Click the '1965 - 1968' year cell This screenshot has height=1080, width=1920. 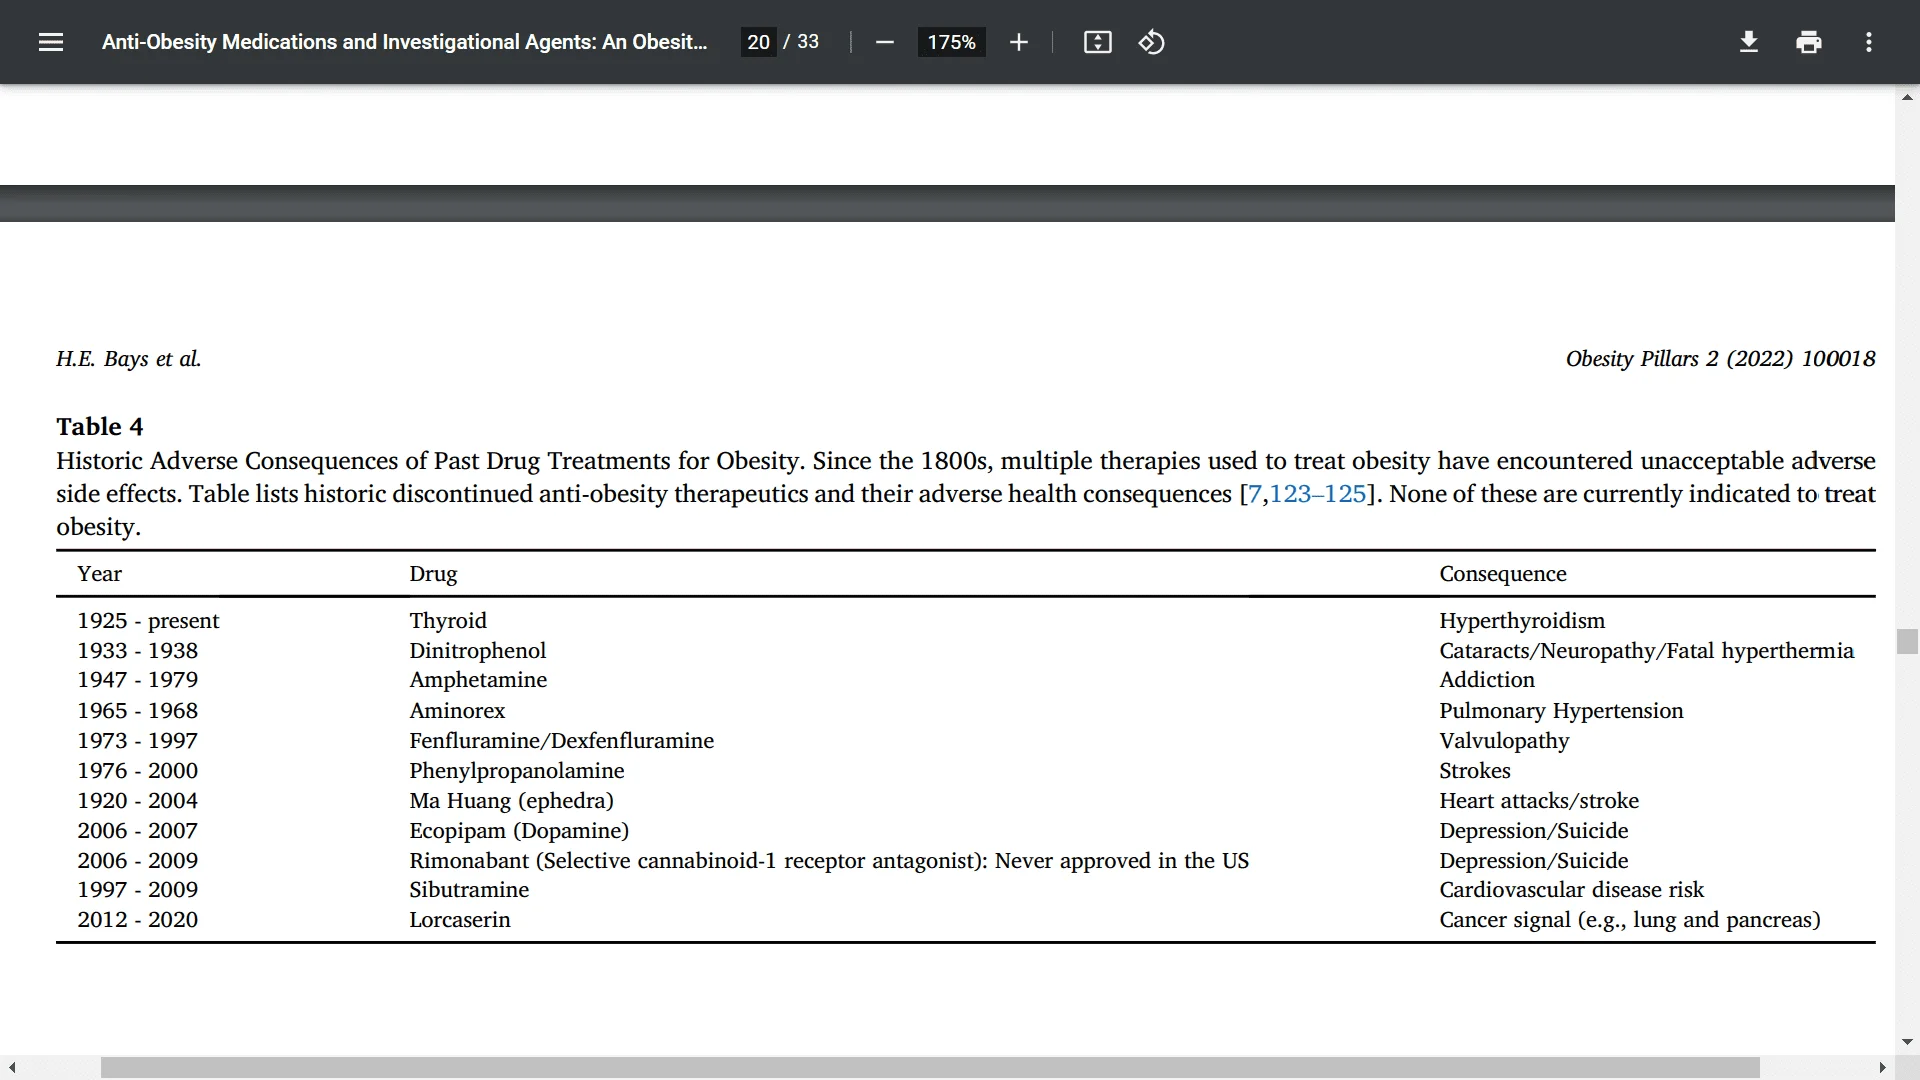click(137, 711)
